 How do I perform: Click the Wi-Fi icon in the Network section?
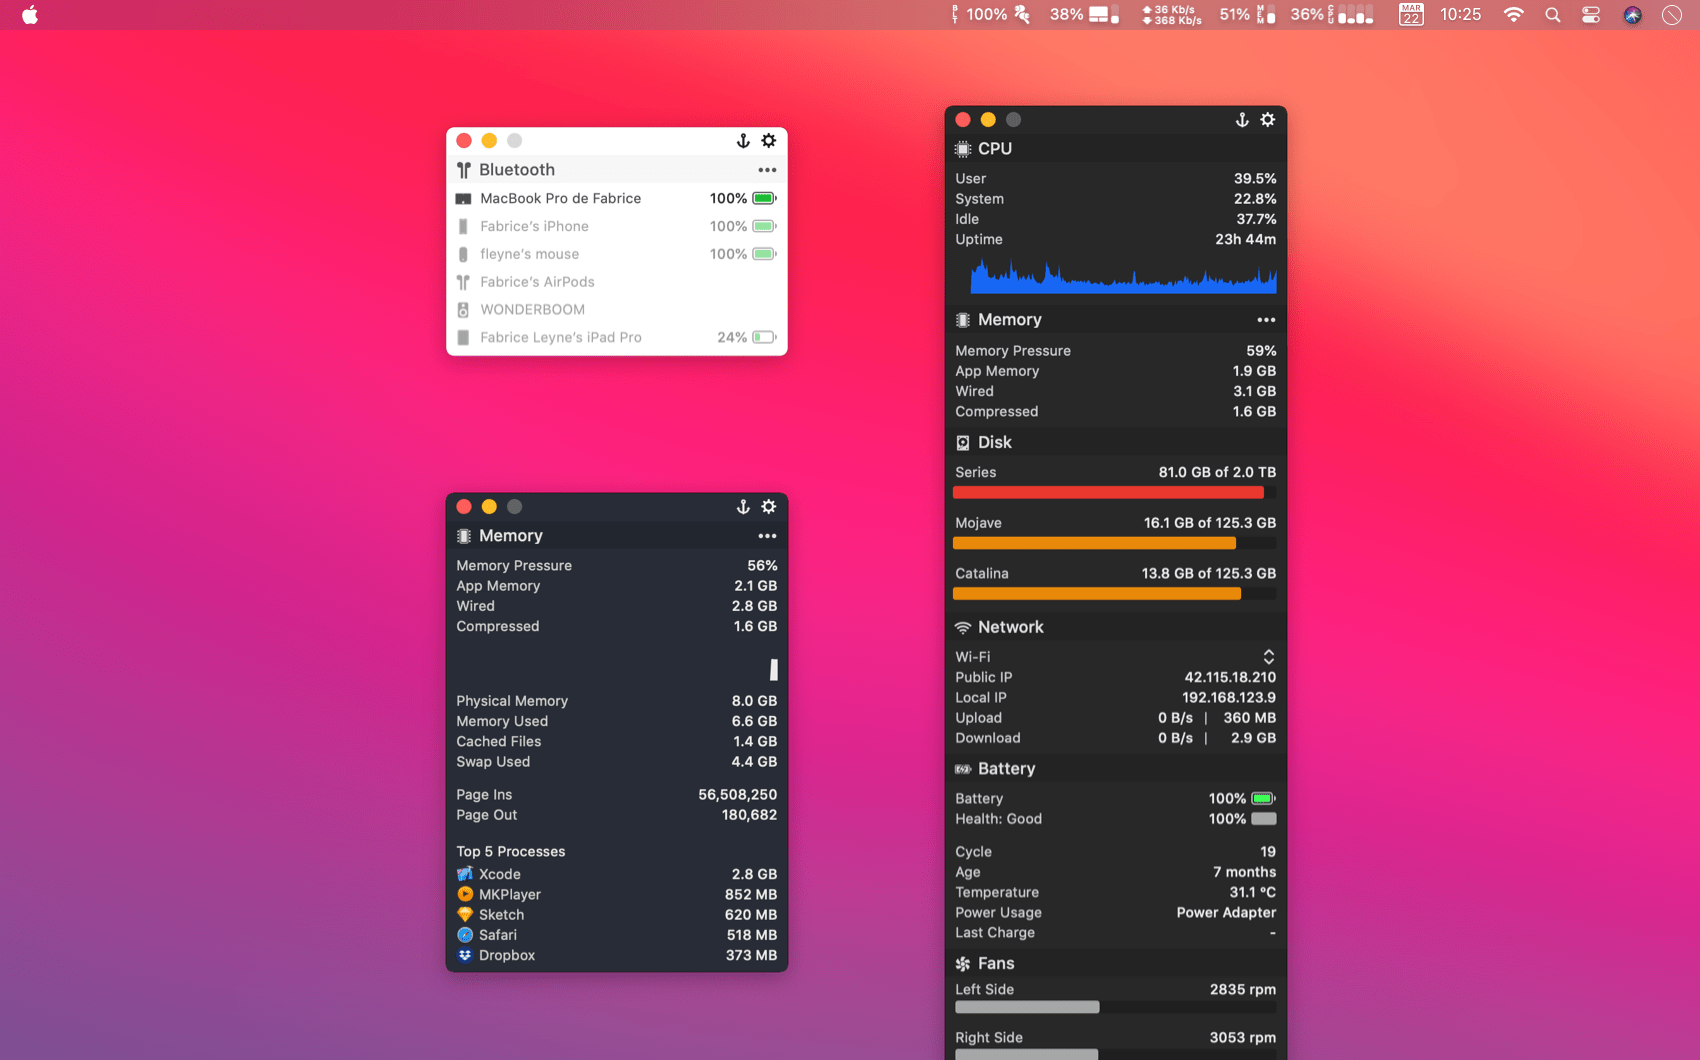pos(964,627)
